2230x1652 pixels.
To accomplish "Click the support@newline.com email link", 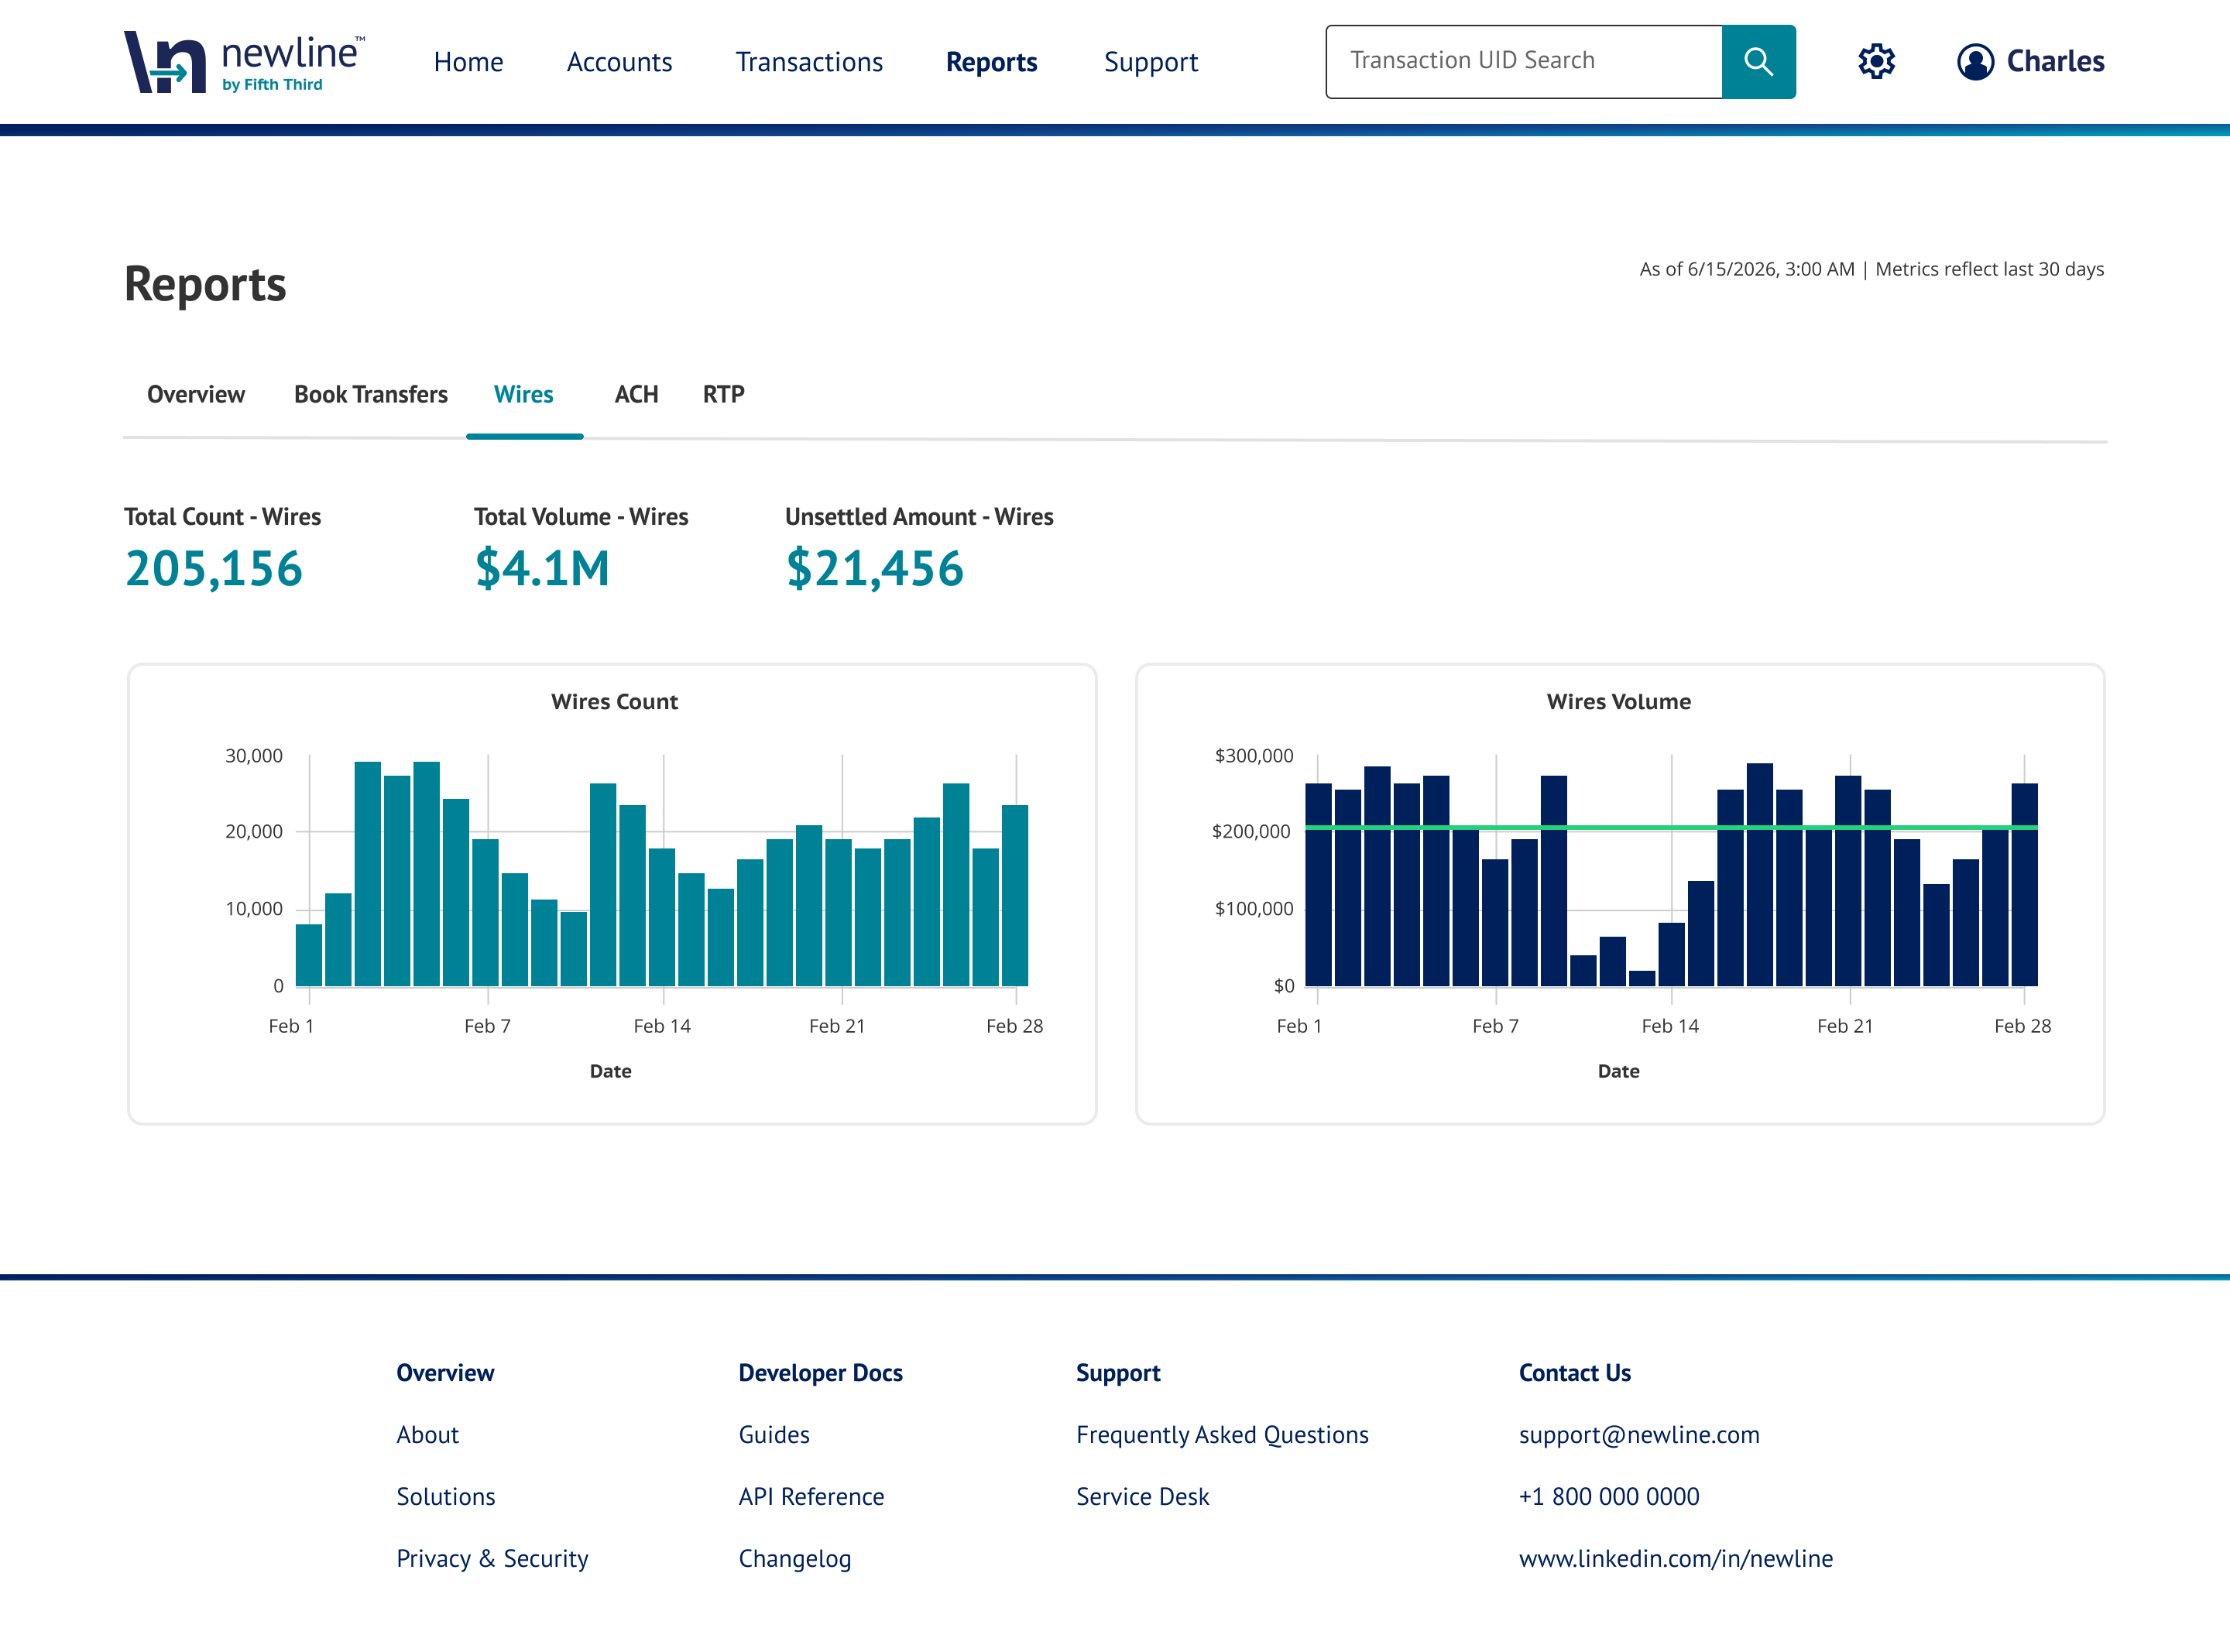I will point(1639,1435).
